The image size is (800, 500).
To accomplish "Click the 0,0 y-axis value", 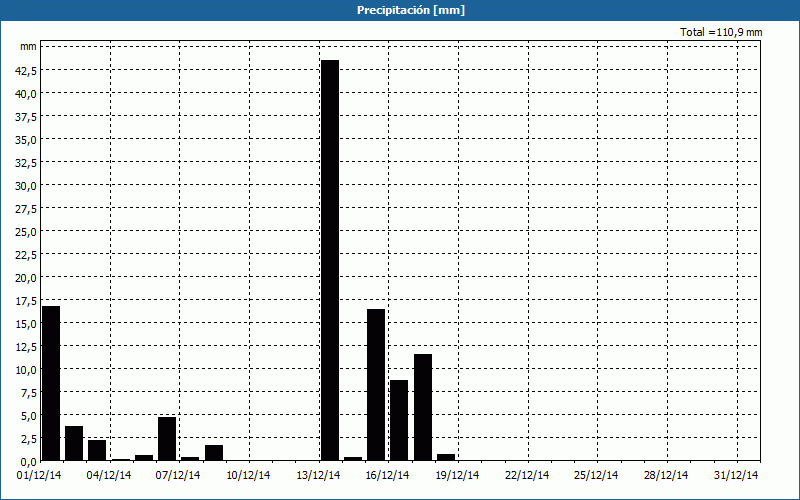I will click(28, 461).
